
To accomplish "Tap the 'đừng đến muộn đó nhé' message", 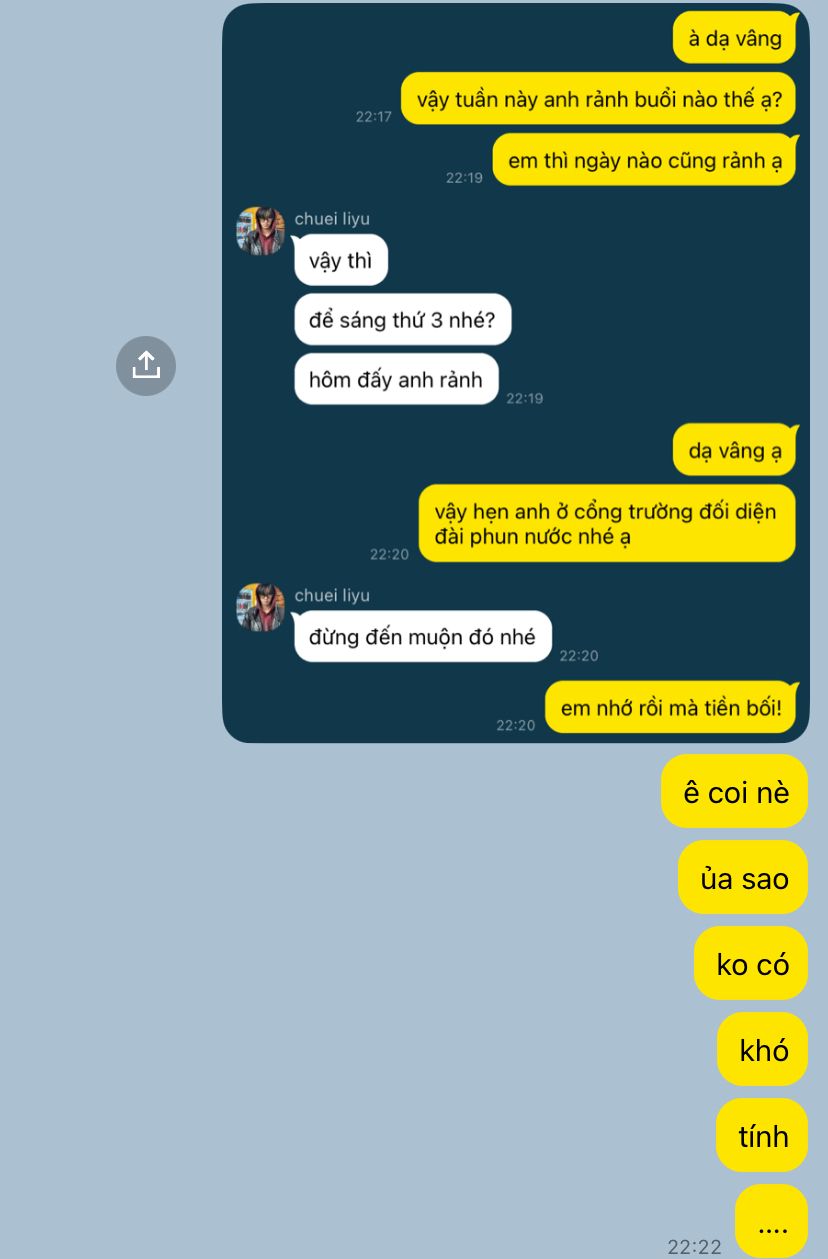I will (x=423, y=636).
